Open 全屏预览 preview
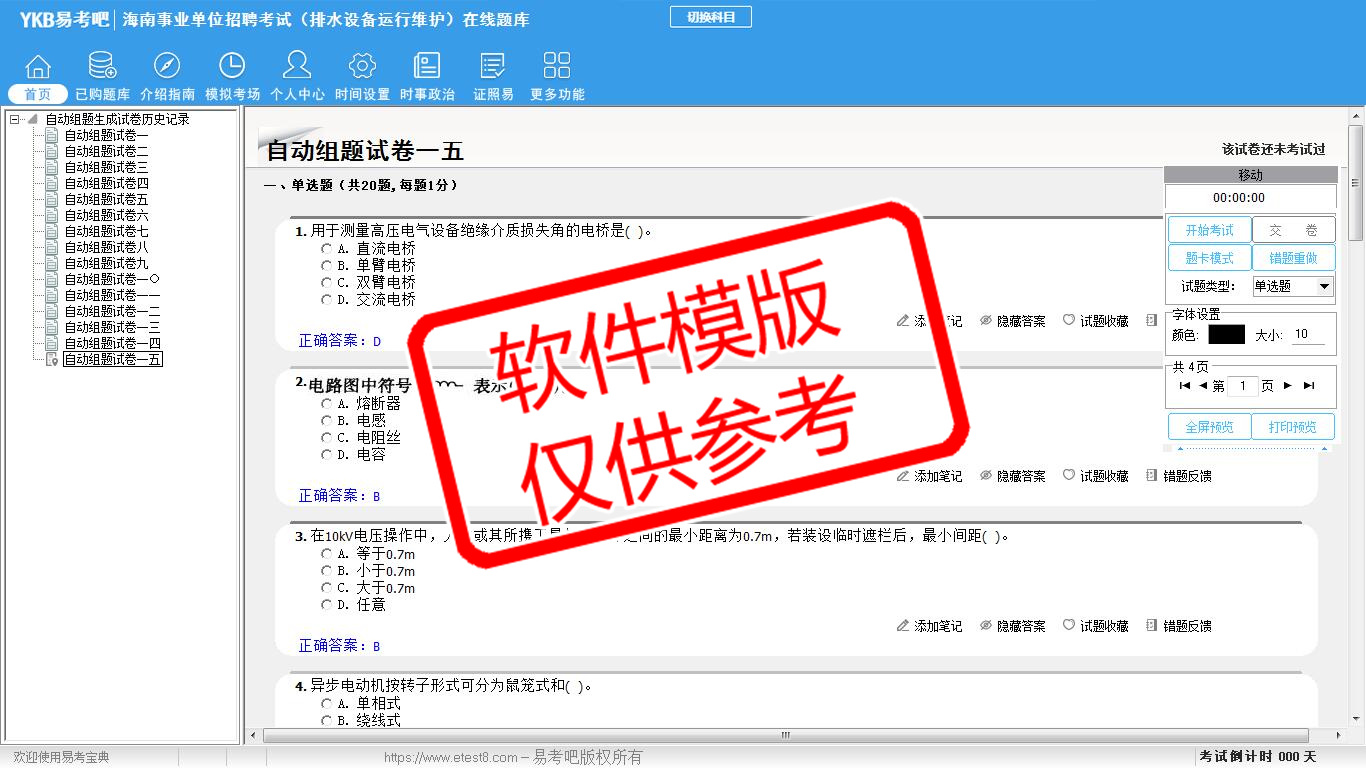1366x768 pixels. point(1210,427)
